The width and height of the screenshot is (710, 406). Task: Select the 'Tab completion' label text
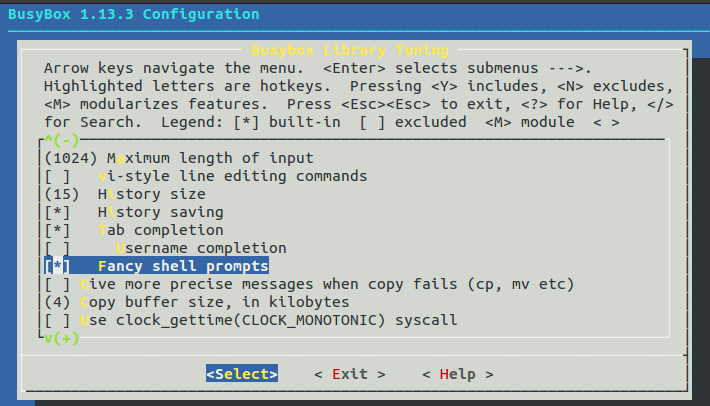pyautogui.click(x=161, y=230)
